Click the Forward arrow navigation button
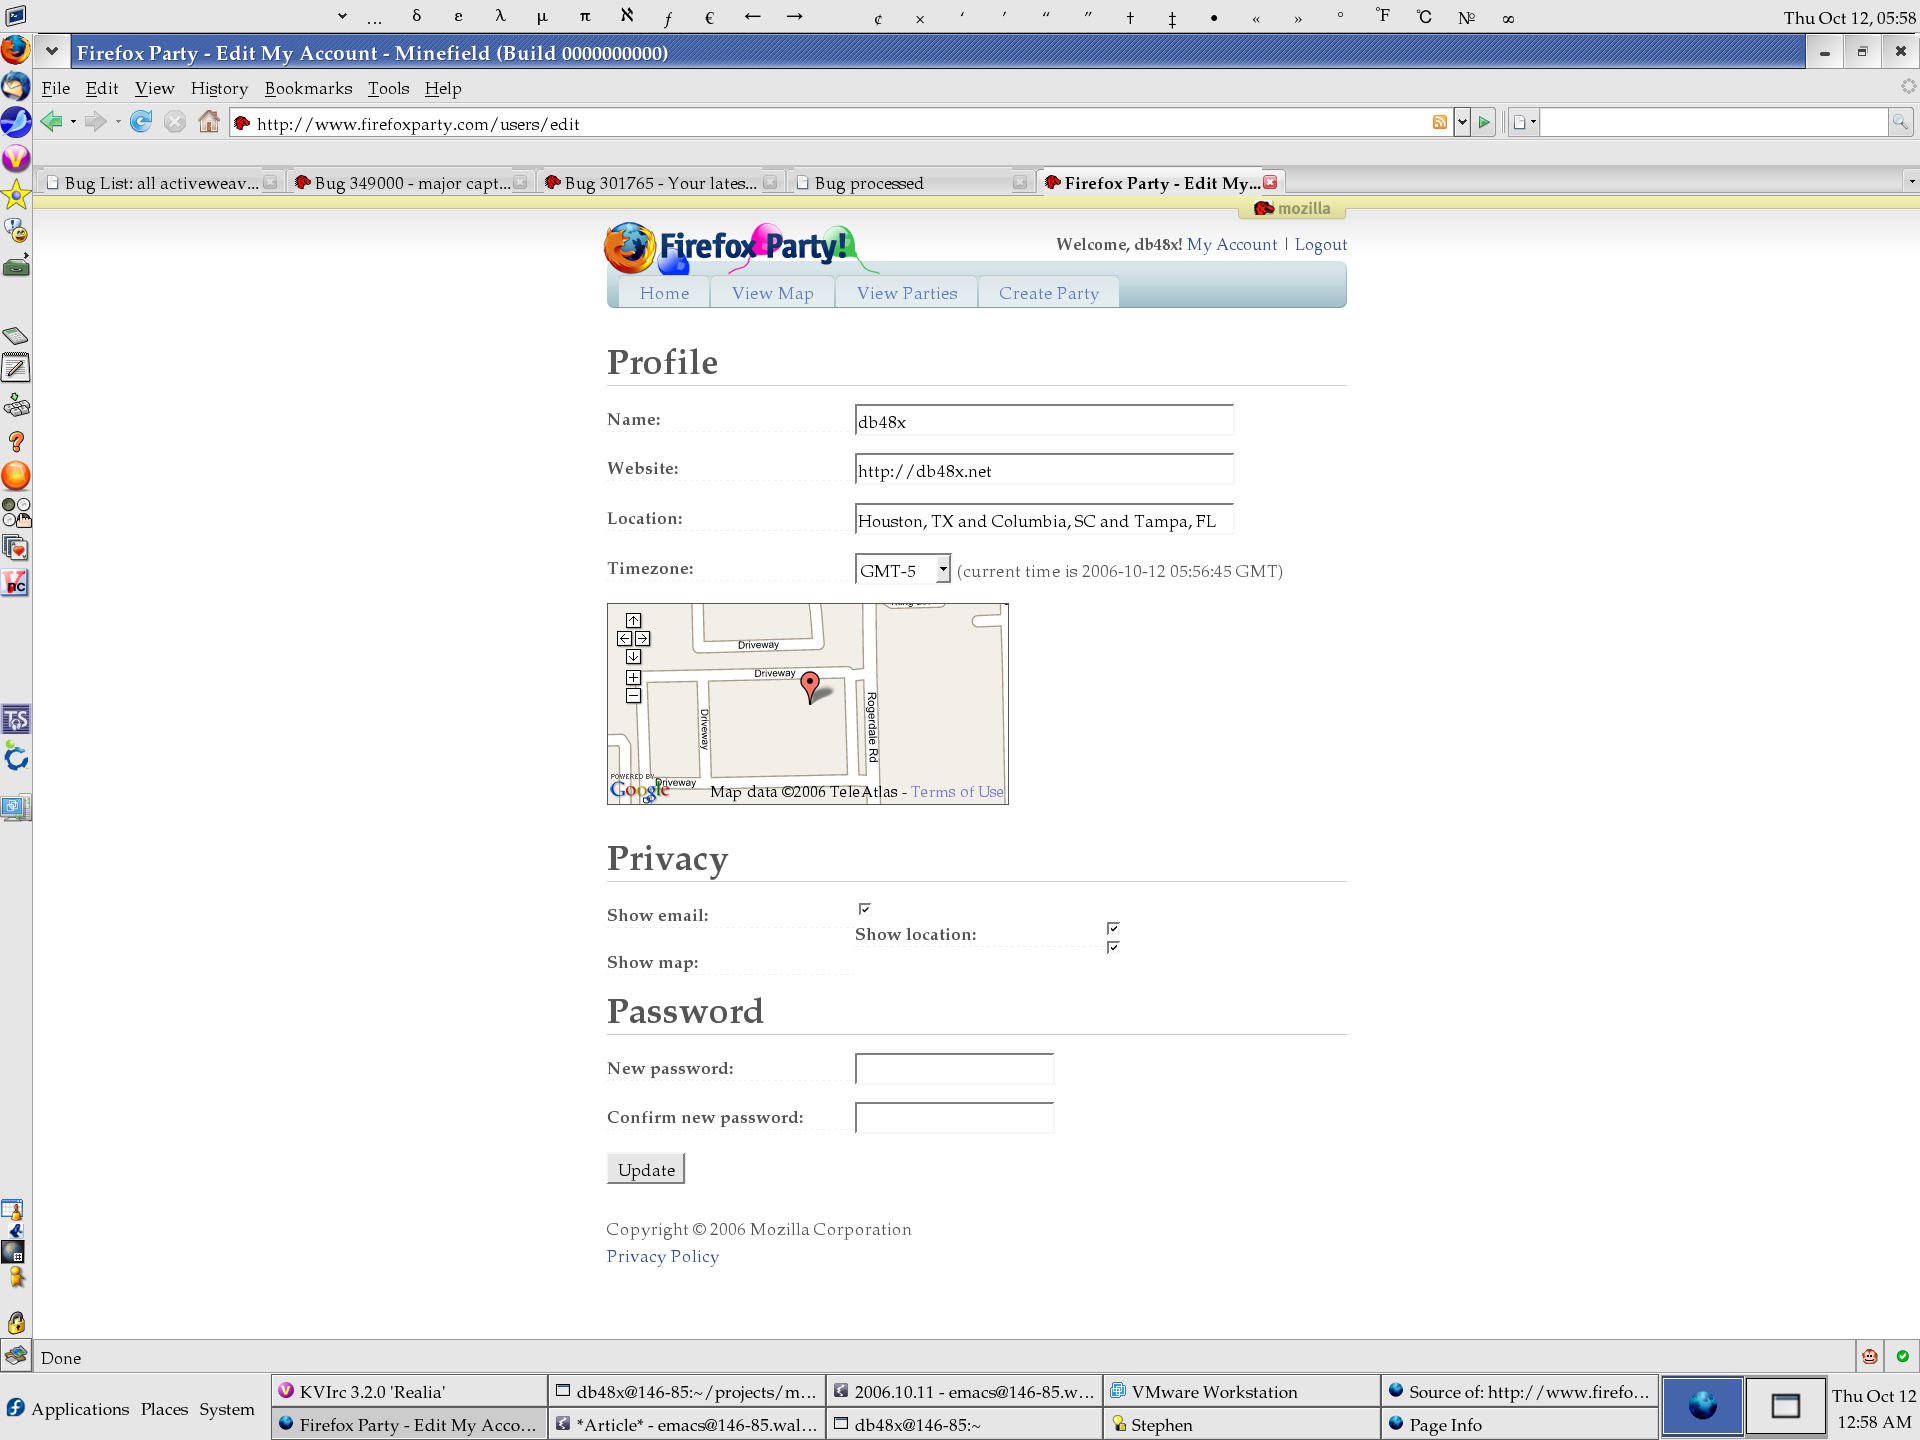 (95, 122)
